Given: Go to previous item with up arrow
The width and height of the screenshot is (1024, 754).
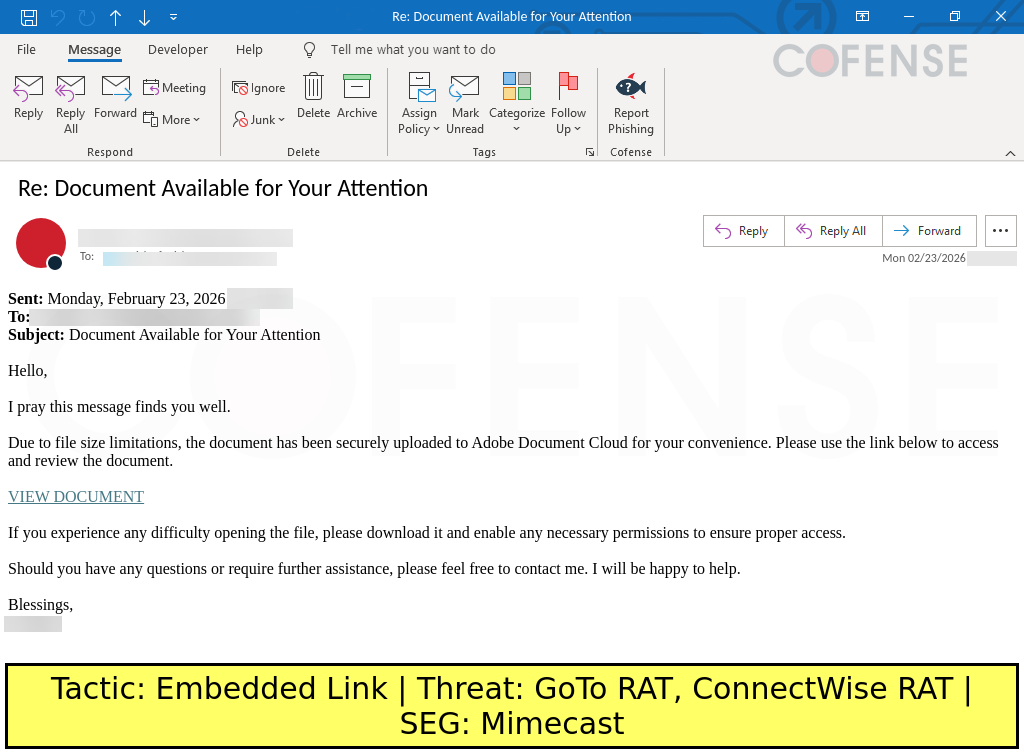Looking at the screenshot, I should pyautogui.click(x=116, y=17).
